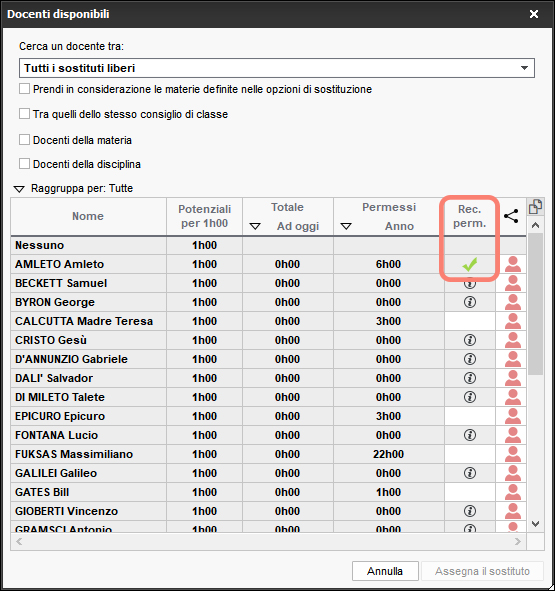Click the copy list icon above scrollbar
This screenshot has height=591, width=555.
[x=535, y=207]
